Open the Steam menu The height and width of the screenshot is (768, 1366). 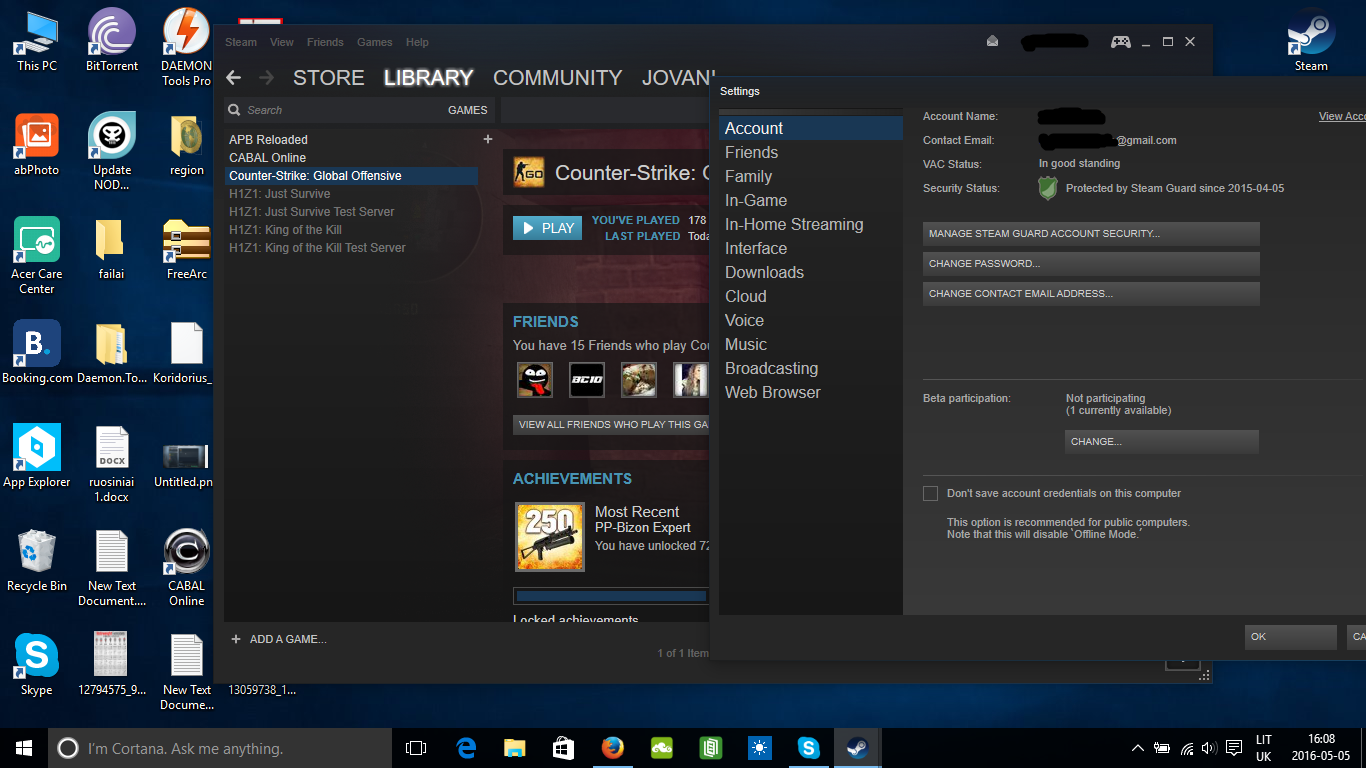pyautogui.click(x=241, y=42)
